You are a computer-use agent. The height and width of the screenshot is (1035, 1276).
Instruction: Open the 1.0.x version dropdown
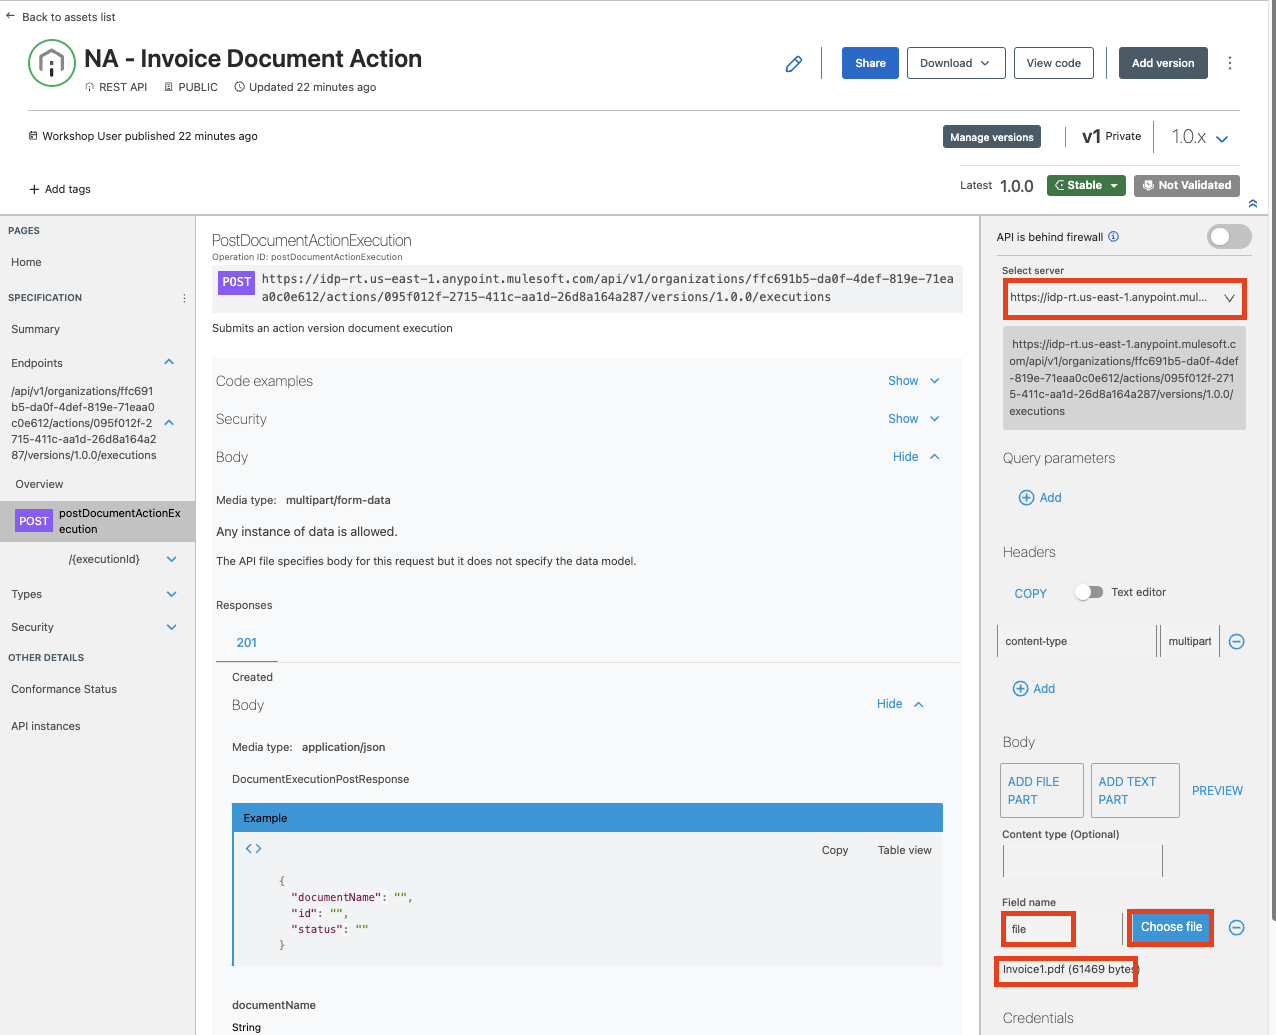1200,137
